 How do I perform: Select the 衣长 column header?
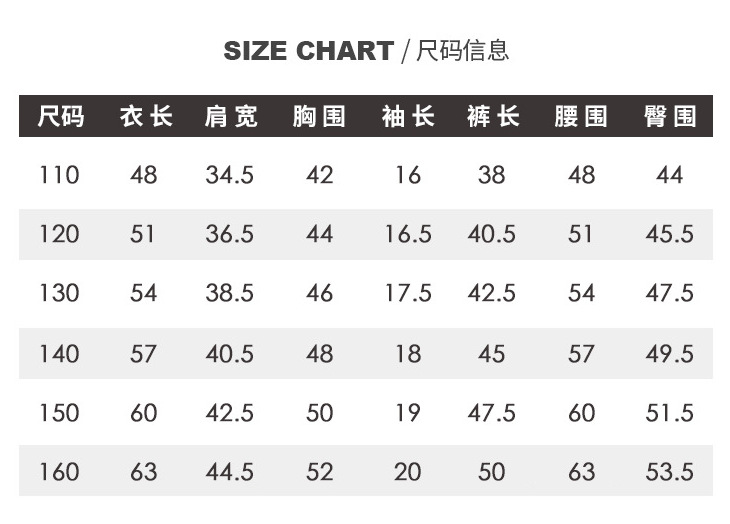click(x=145, y=116)
